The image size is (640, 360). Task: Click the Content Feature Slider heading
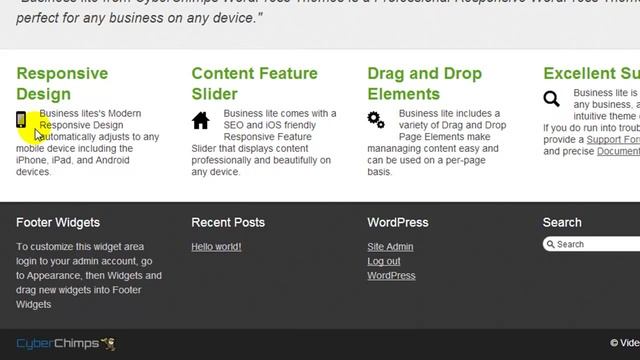click(x=254, y=84)
